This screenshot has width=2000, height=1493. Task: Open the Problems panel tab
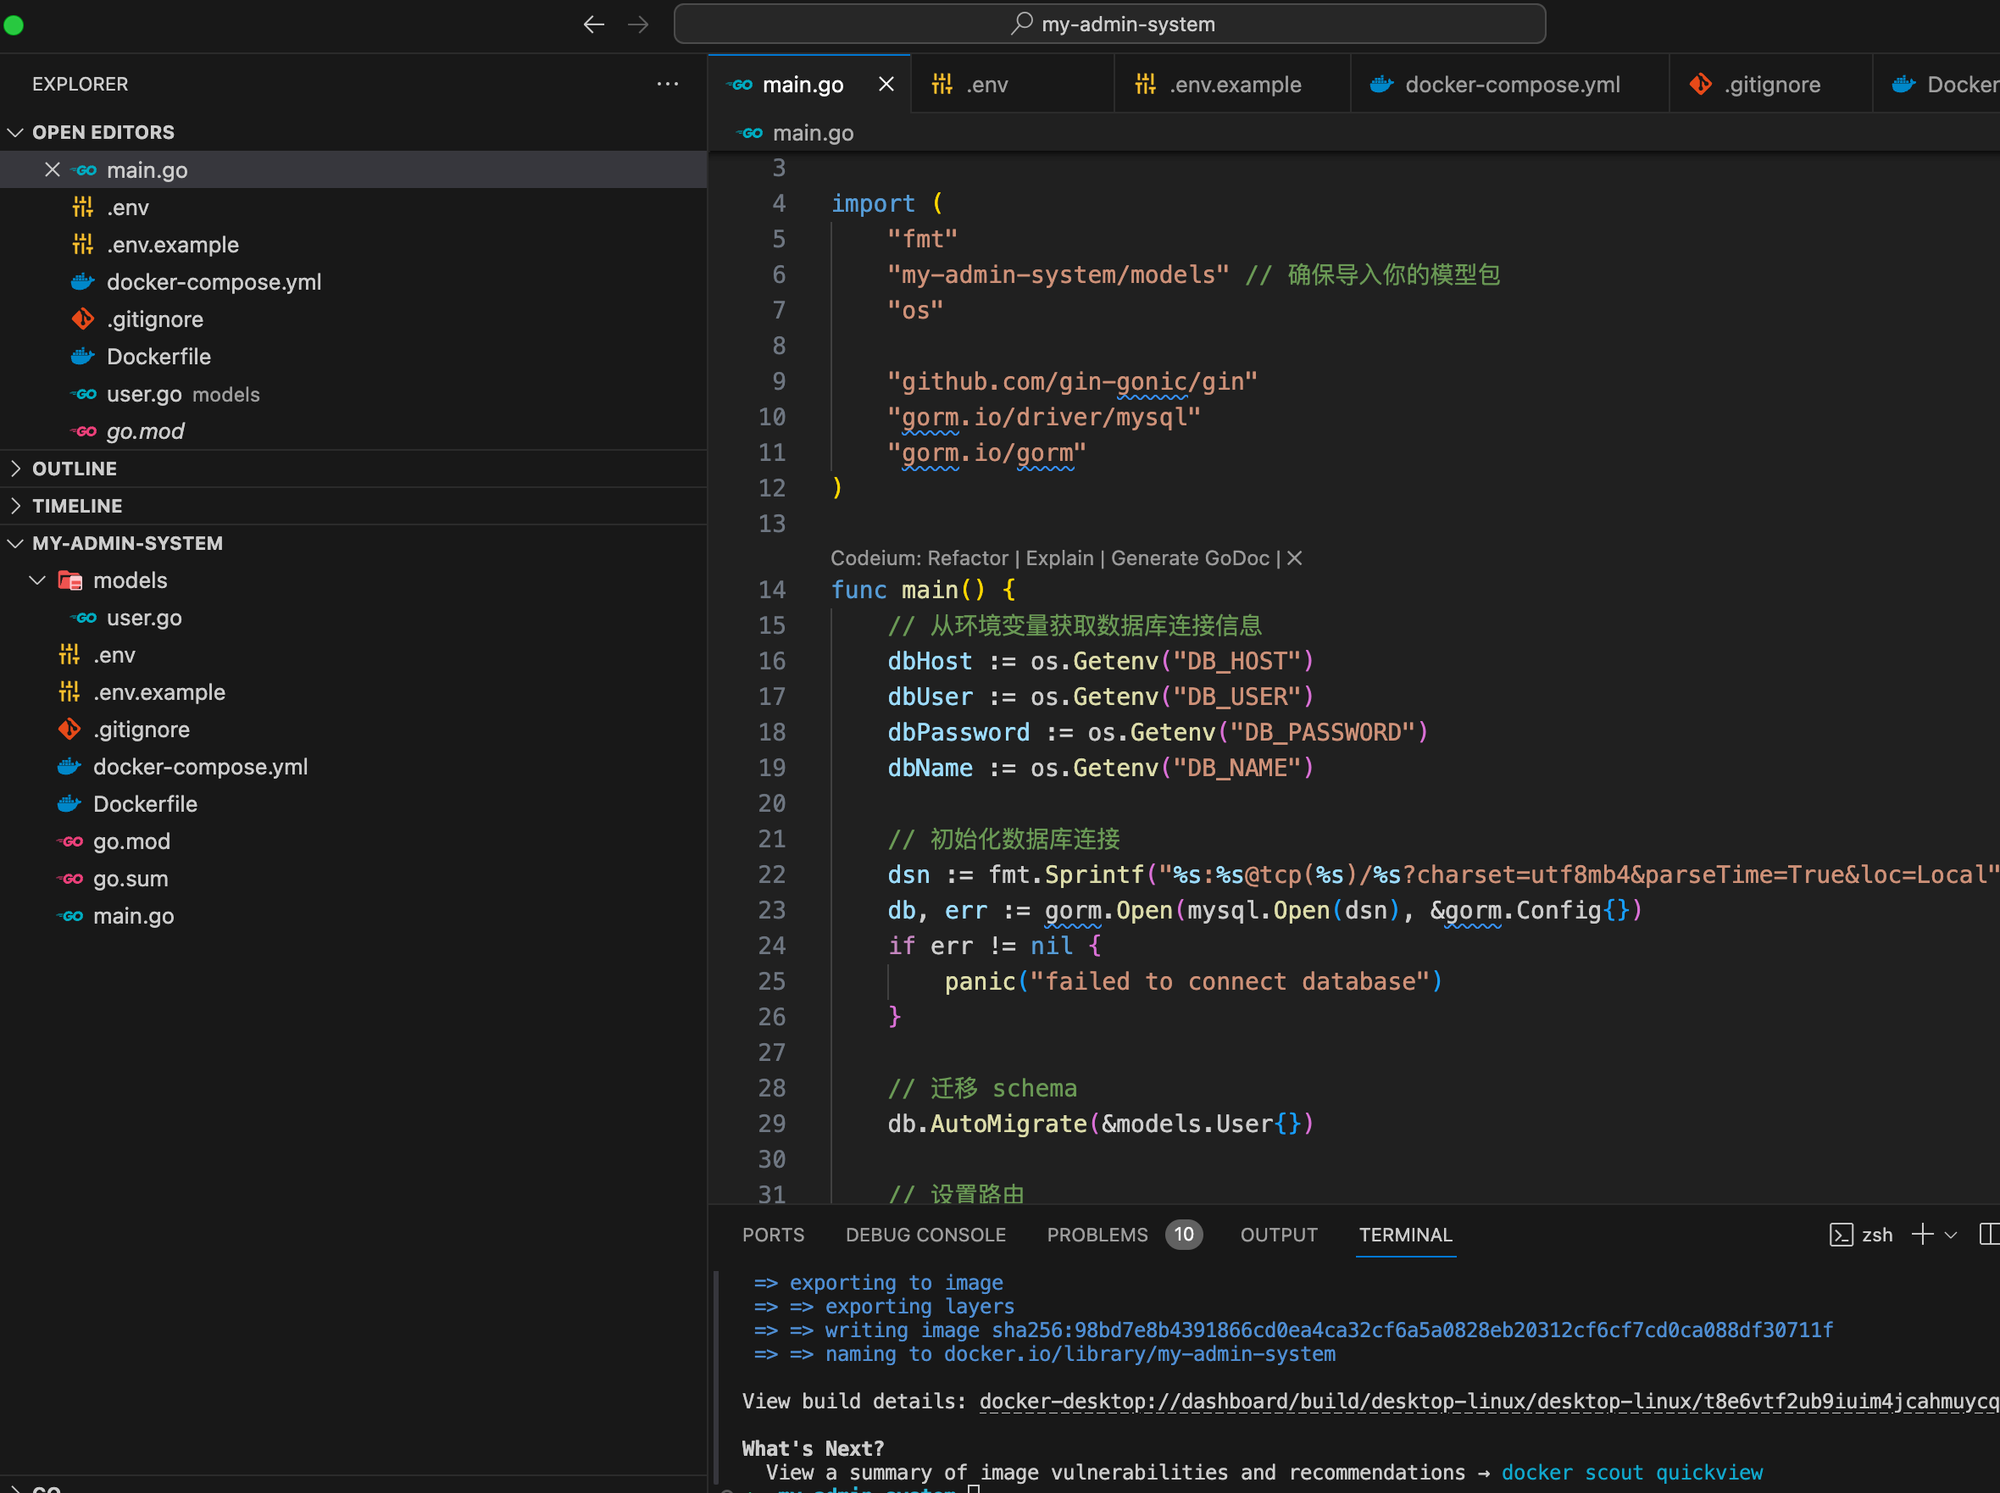(1097, 1235)
